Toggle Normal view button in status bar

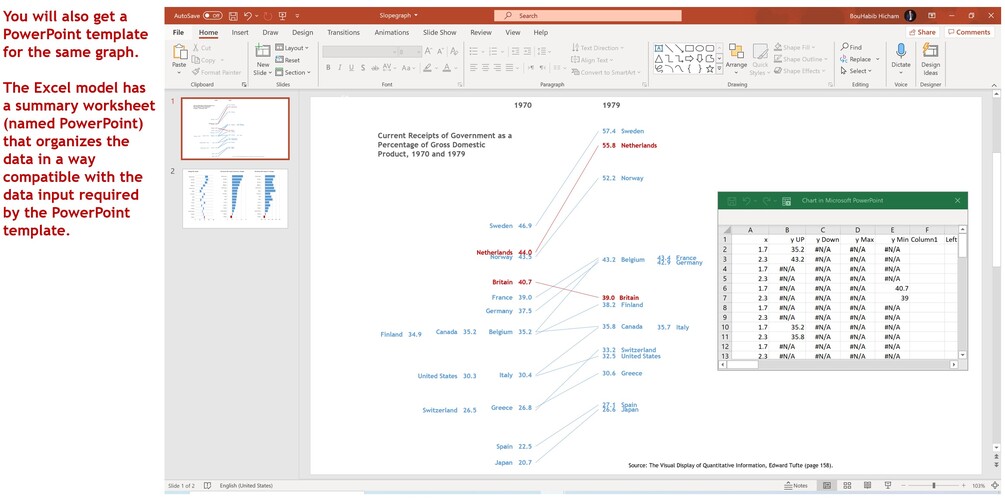pyautogui.click(x=827, y=486)
